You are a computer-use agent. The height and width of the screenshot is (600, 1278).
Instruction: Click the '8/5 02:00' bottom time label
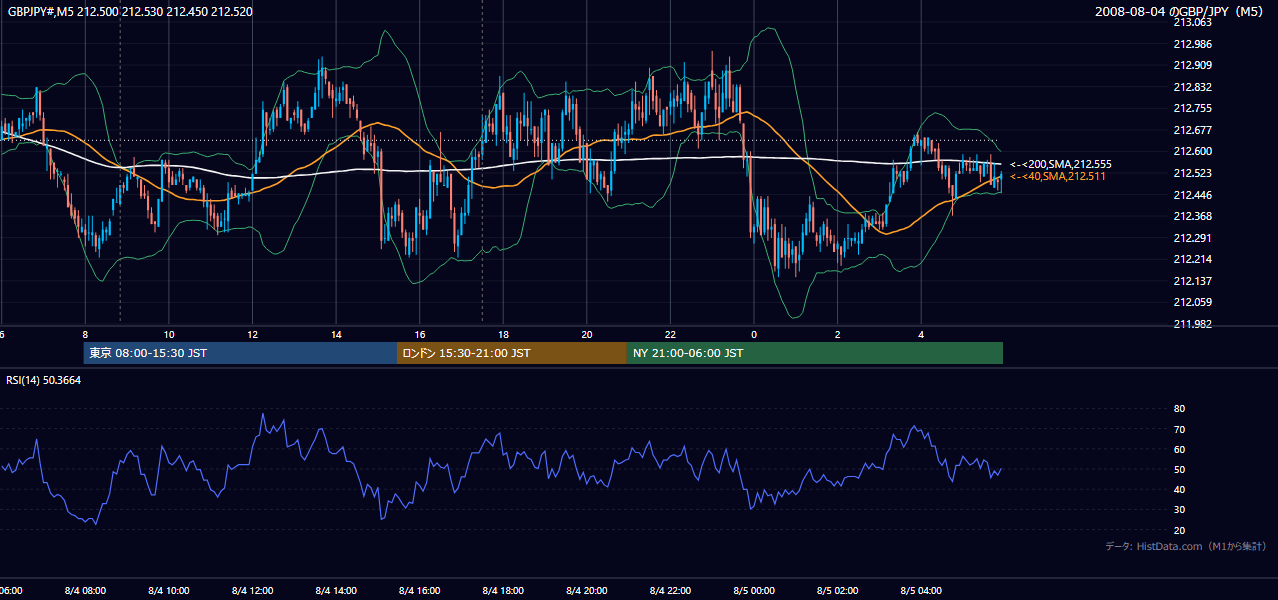pos(837,591)
